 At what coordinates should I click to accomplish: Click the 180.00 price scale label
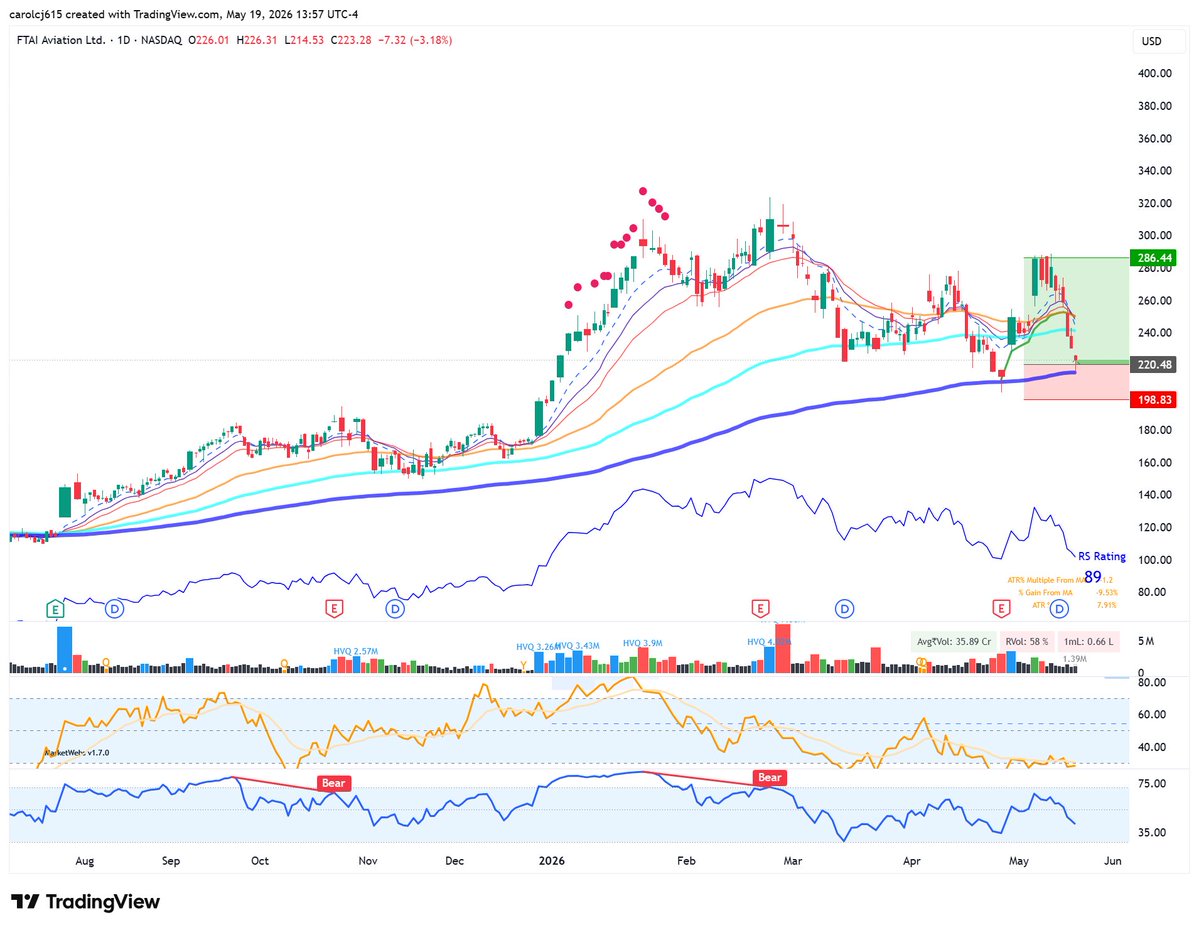[1155, 430]
